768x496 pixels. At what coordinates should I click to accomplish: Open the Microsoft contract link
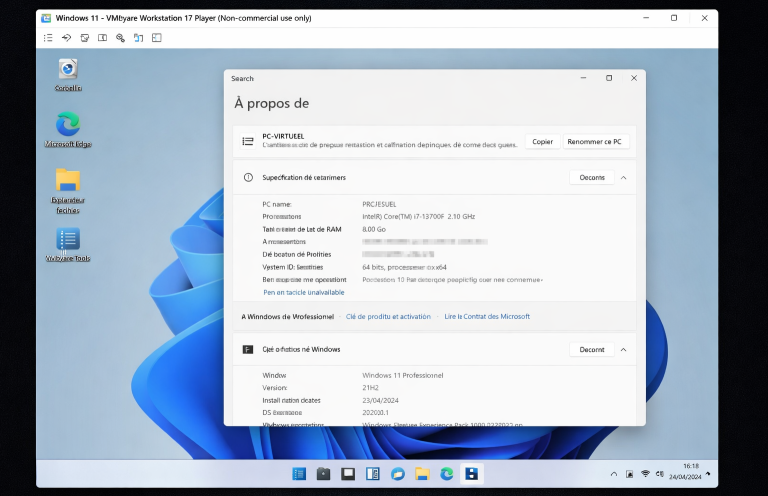pyautogui.click(x=487, y=316)
